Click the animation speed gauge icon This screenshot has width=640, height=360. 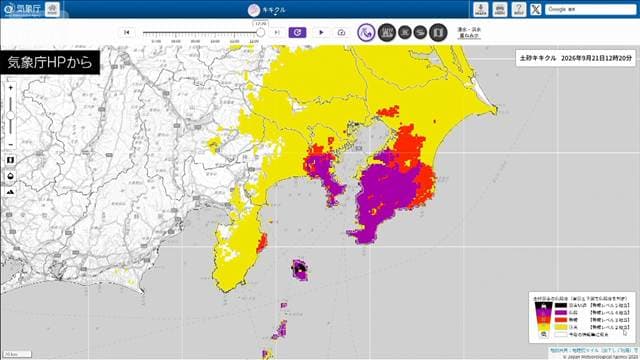click(x=342, y=32)
